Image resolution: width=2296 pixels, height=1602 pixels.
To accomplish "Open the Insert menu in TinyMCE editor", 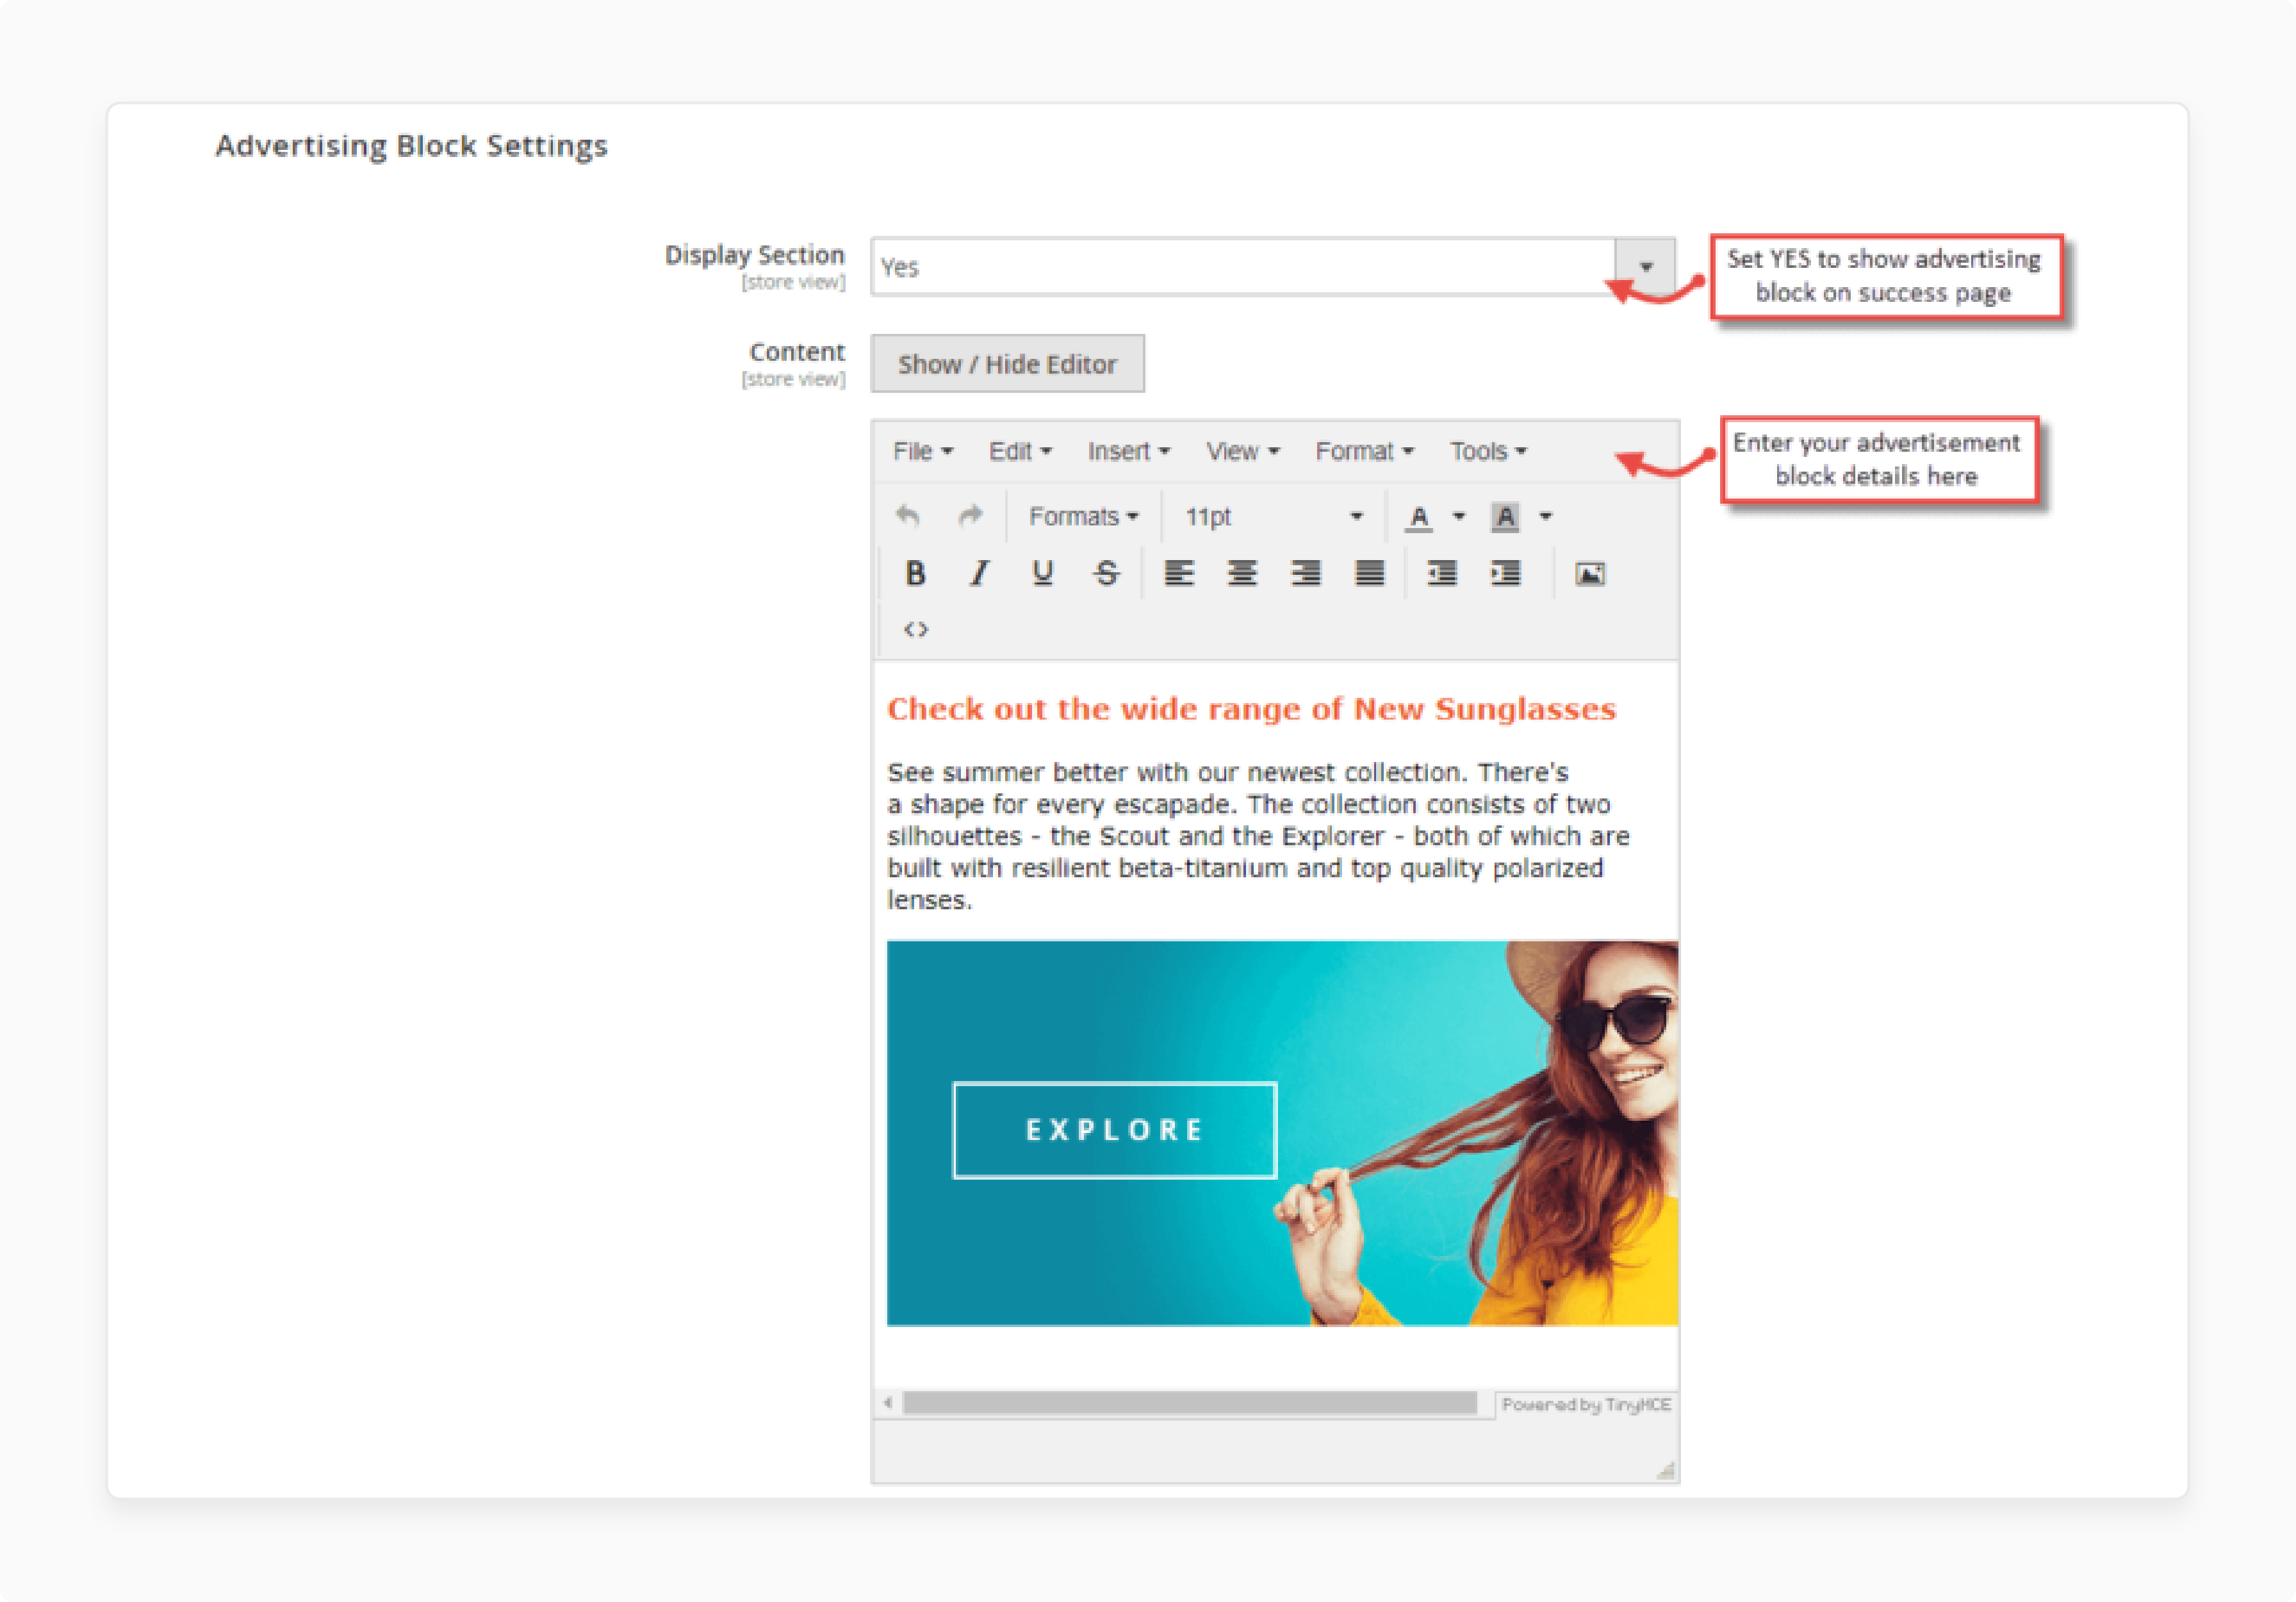I will coord(1124,450).
